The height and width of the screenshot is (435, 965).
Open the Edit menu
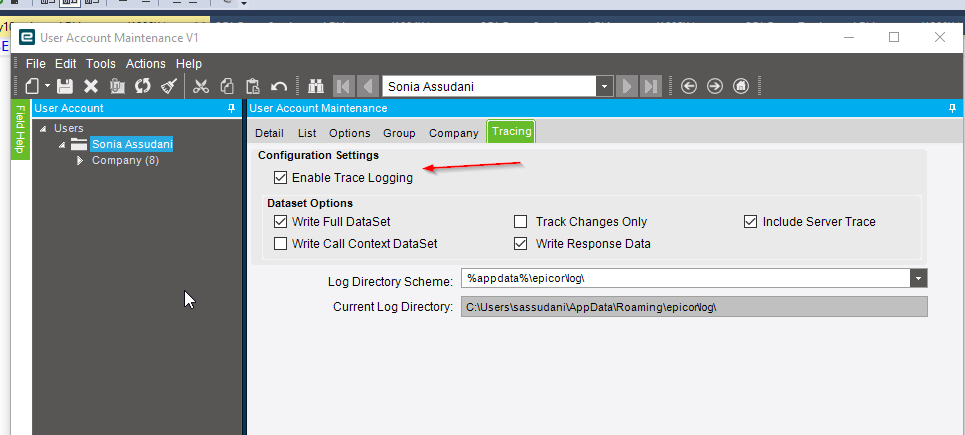[66, 64]
